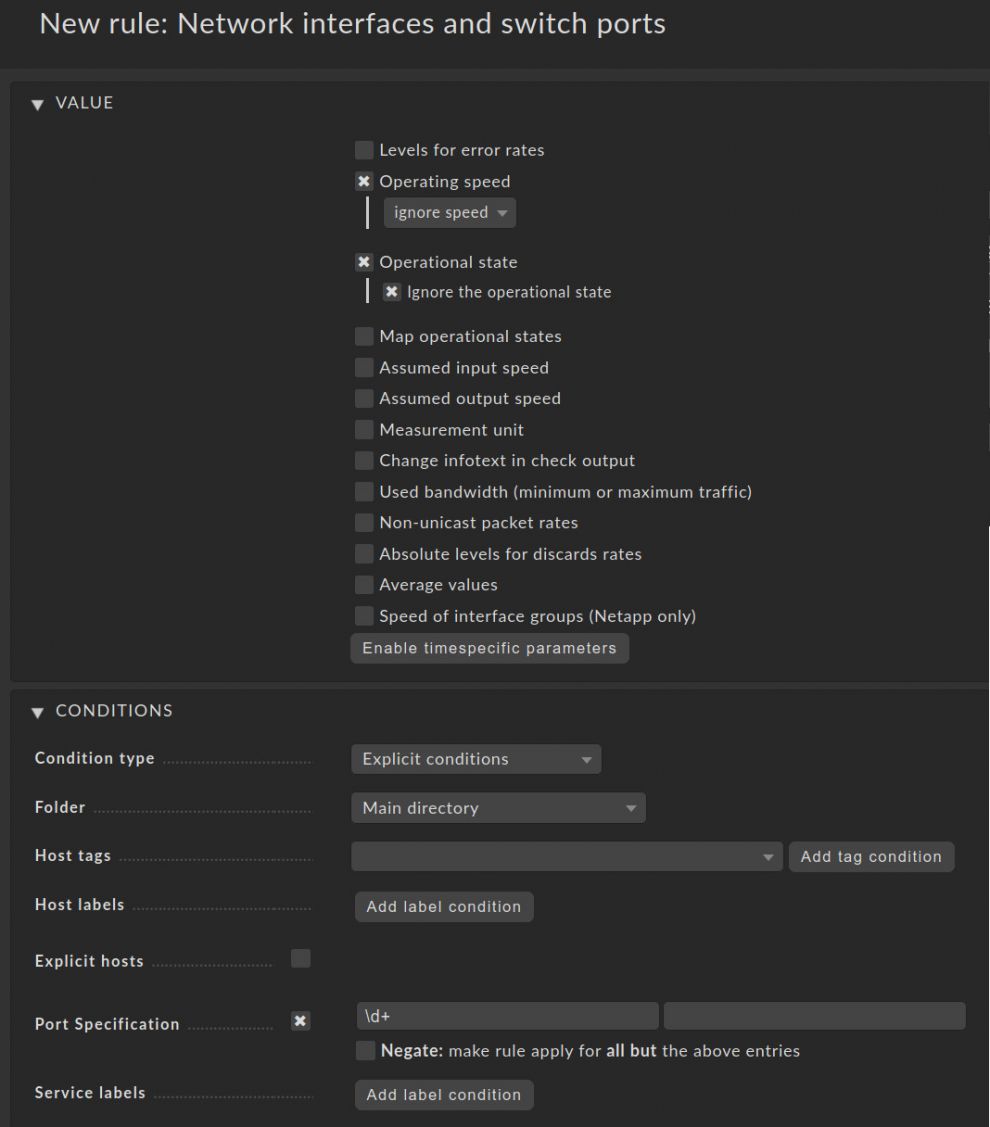Enable Used bandwidth traffic checkbox
This screenshot has width=990, height=1127.
[364, 492]
